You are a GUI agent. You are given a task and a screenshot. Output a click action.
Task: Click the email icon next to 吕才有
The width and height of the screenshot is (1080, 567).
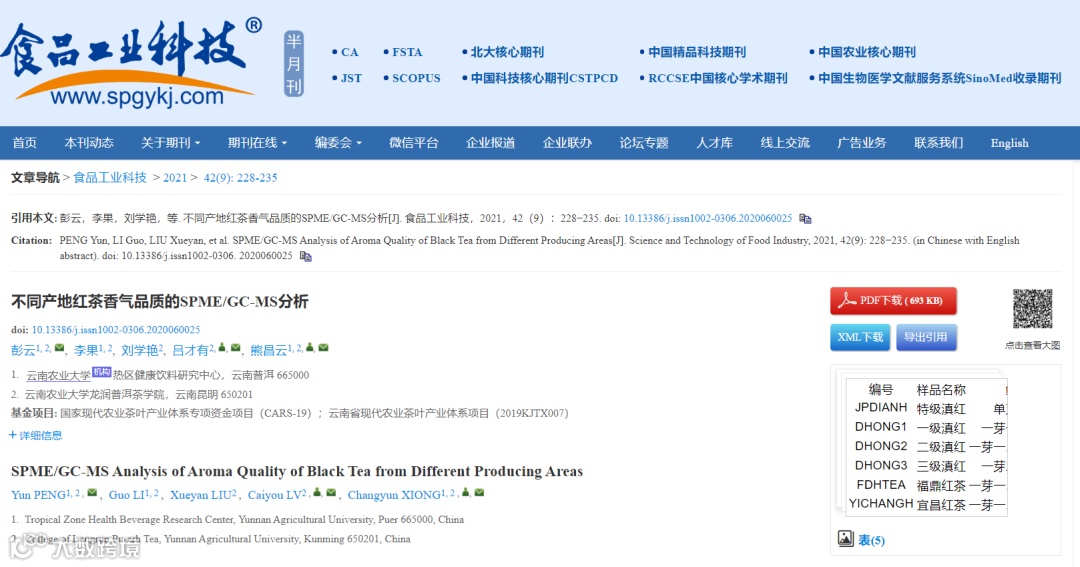coord(236,348)
